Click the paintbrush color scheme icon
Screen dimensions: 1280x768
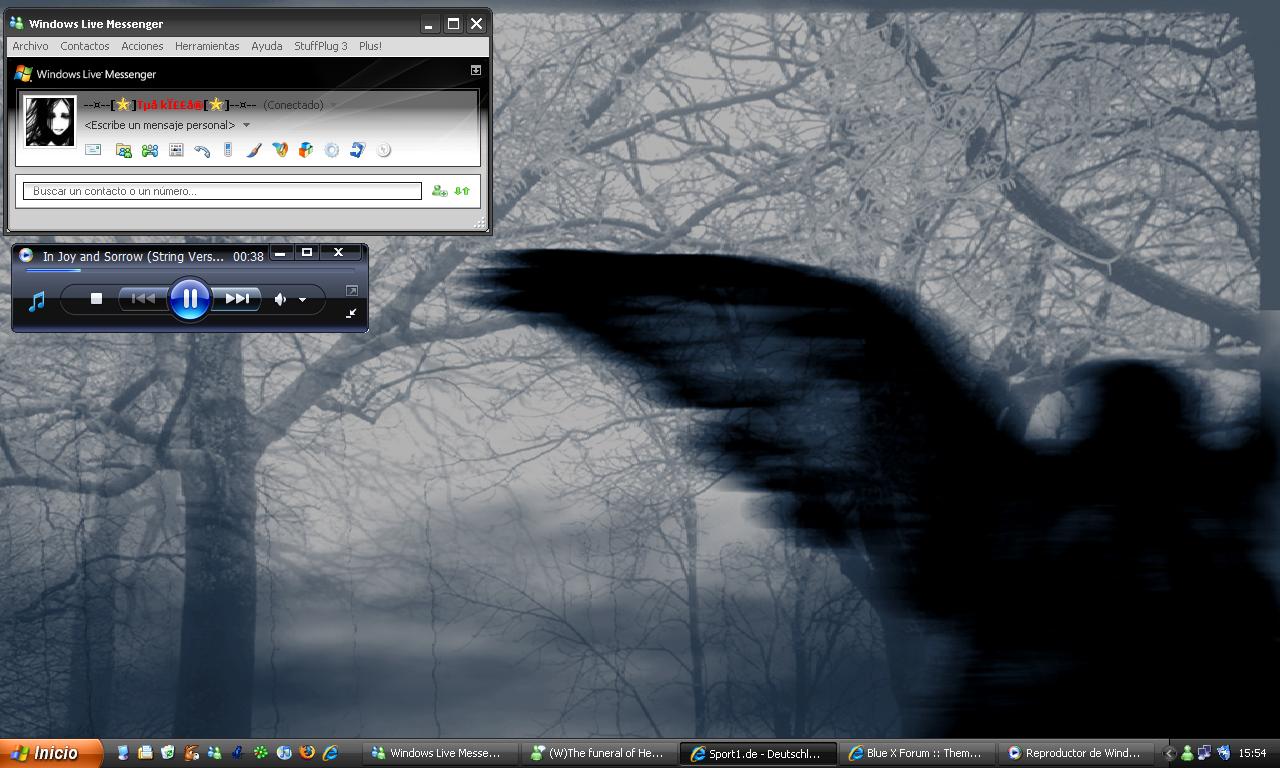point(254,150)
